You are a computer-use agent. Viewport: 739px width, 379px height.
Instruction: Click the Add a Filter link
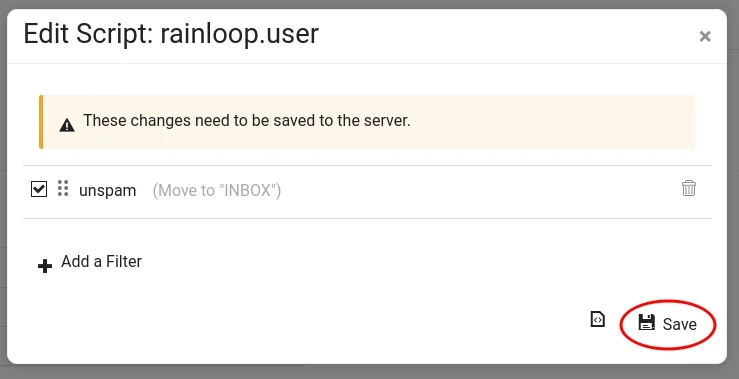101,262
